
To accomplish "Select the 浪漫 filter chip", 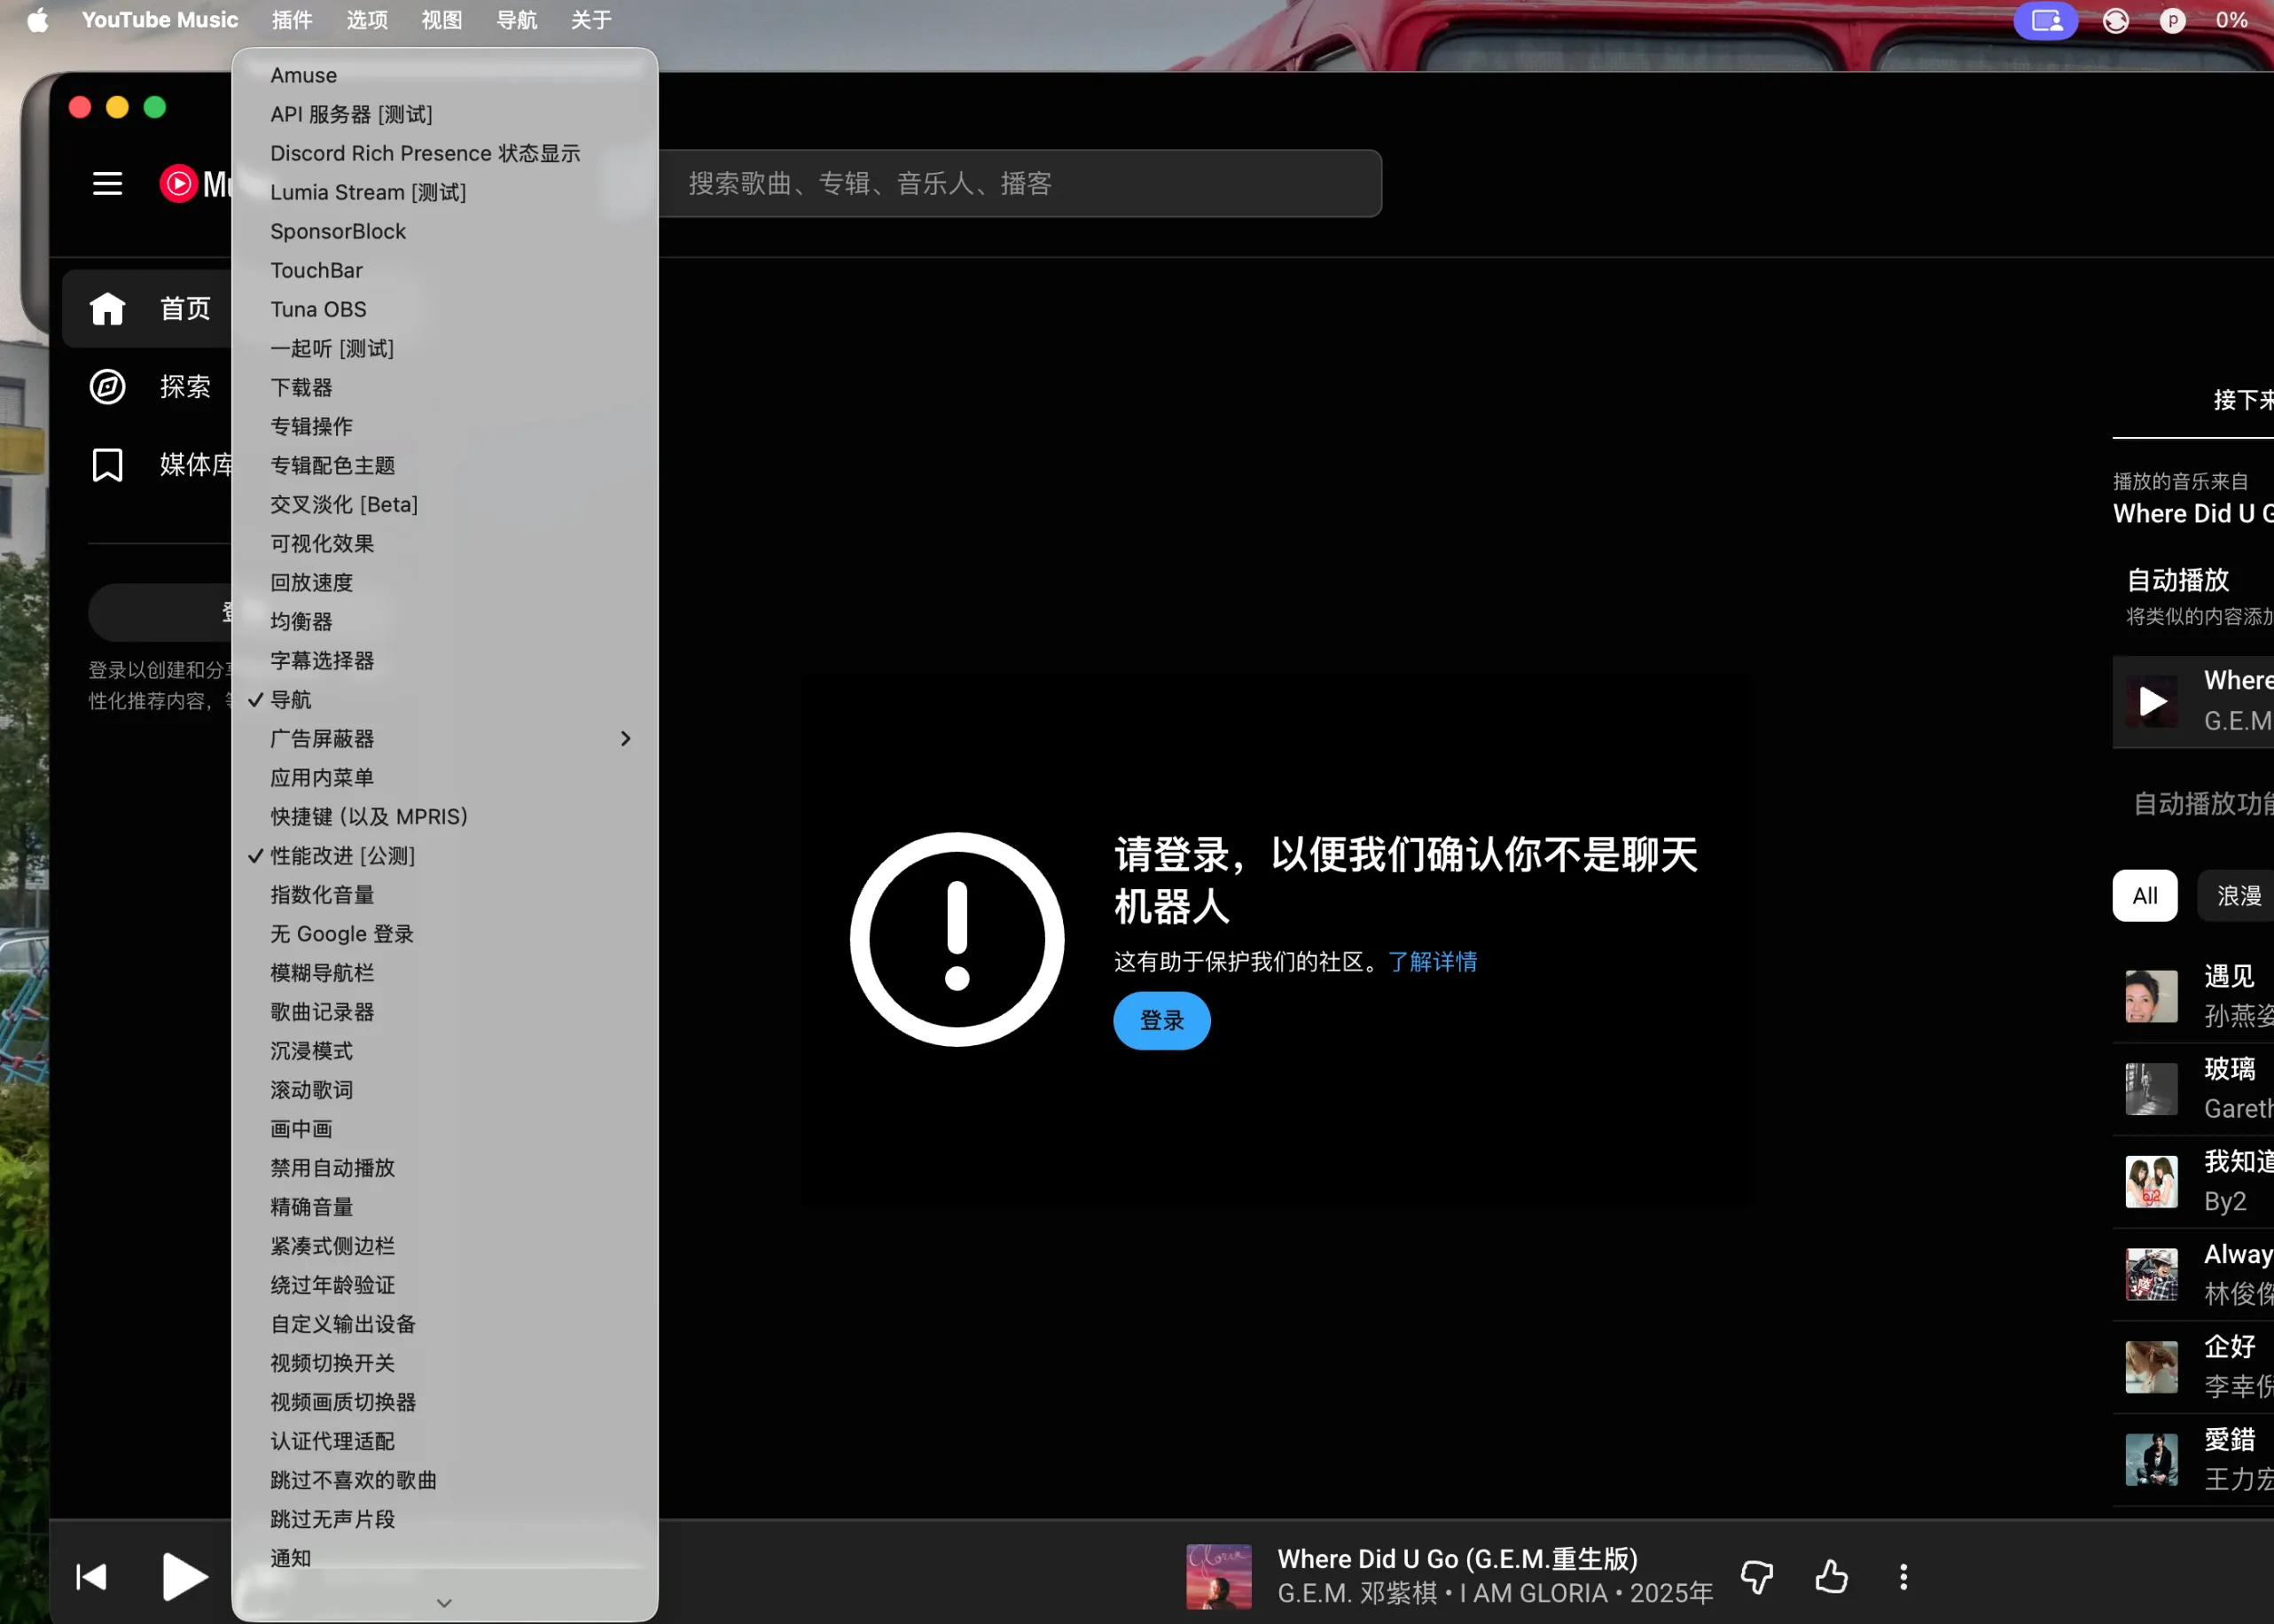I will point(2238,896).
